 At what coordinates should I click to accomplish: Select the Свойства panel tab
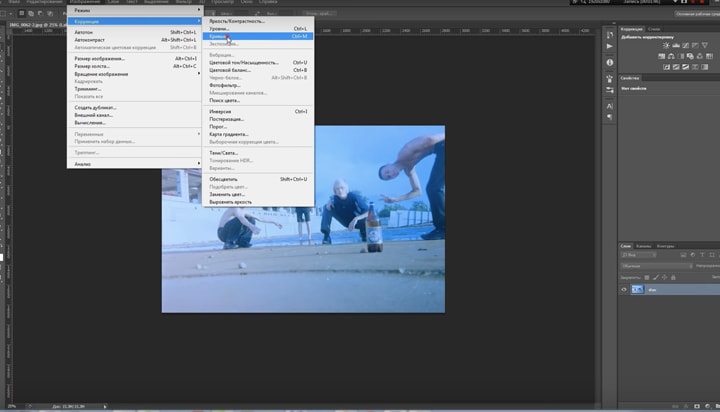click(630, 78)
